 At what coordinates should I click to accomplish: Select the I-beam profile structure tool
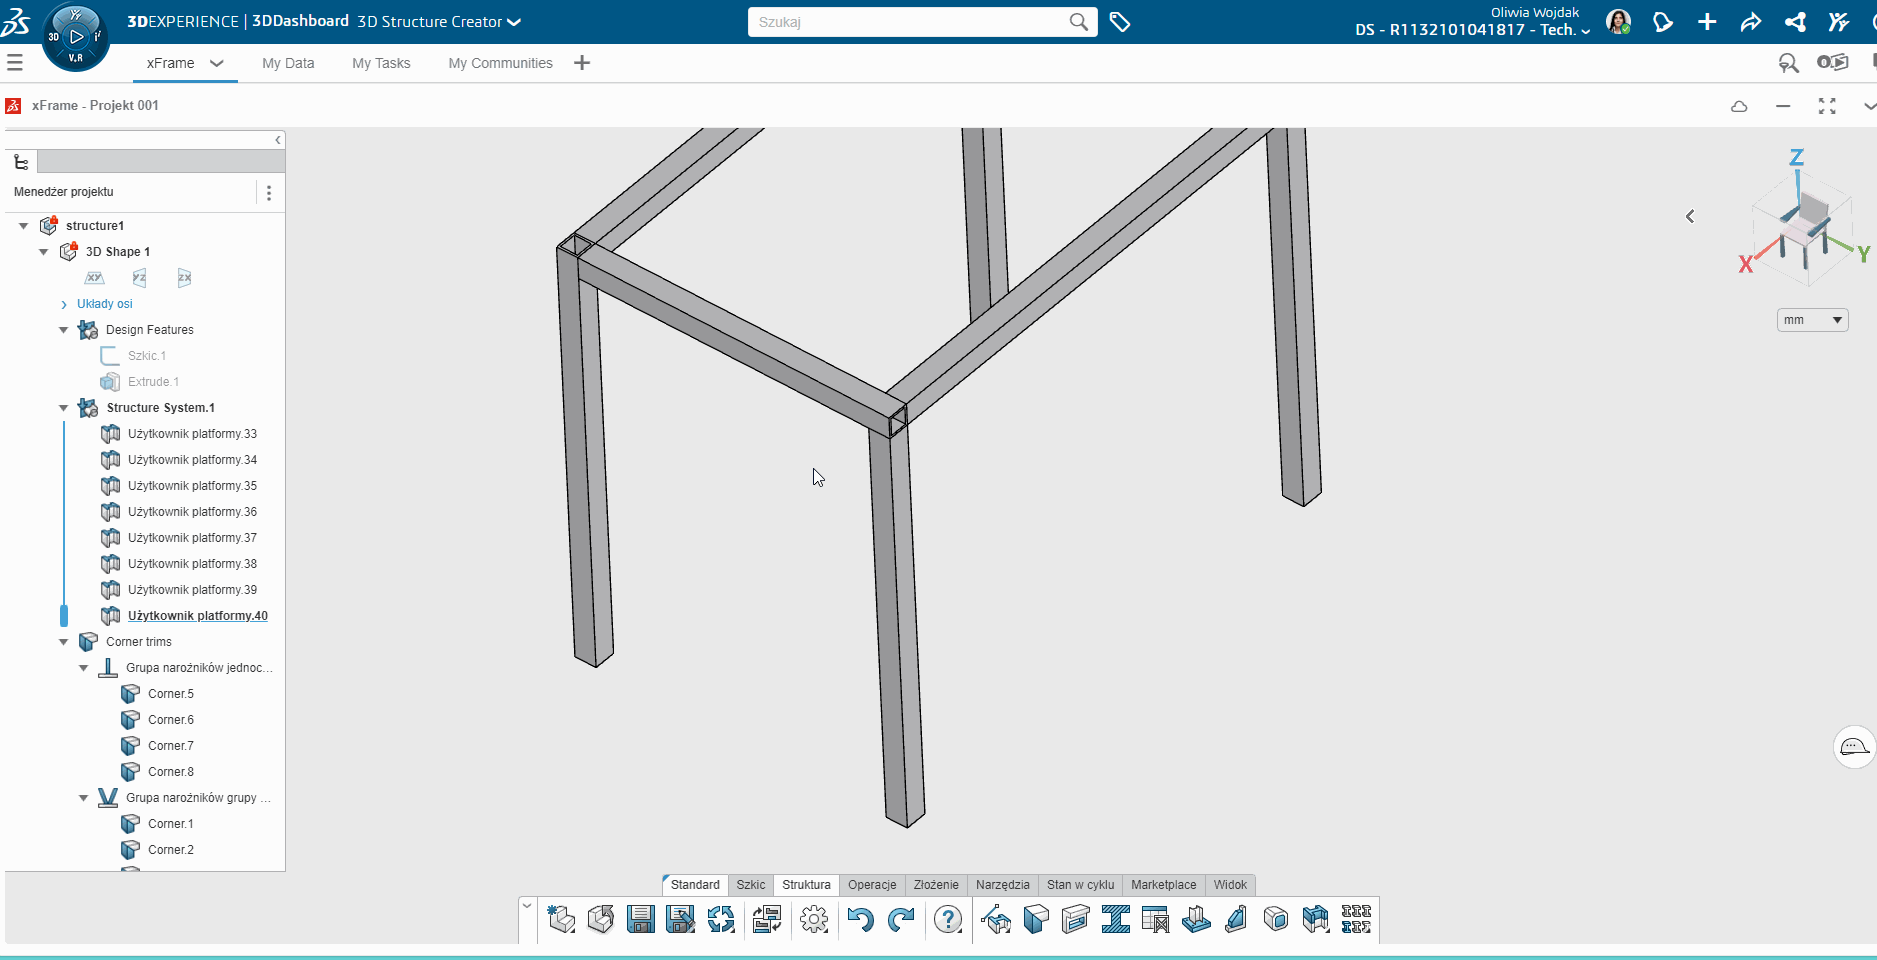(1115, 919)
